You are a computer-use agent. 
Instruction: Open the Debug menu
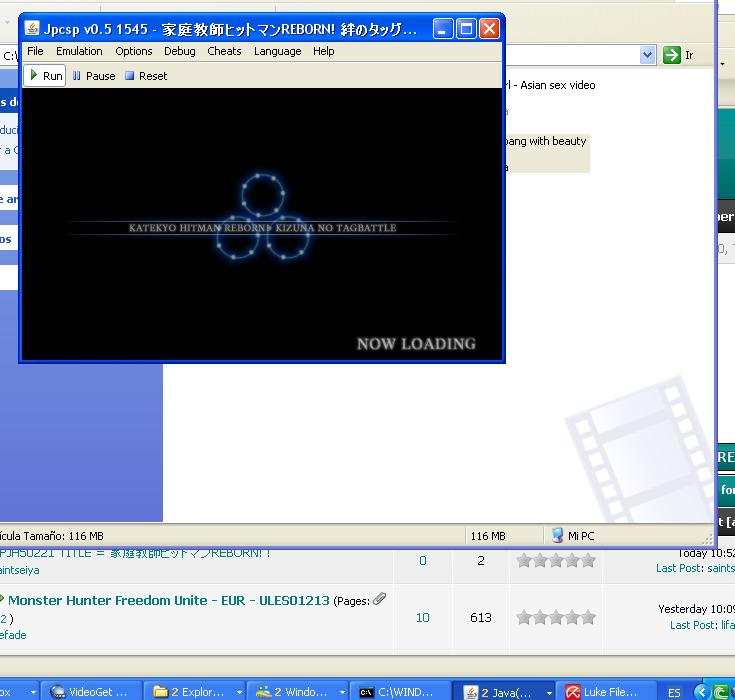[180, 51]
